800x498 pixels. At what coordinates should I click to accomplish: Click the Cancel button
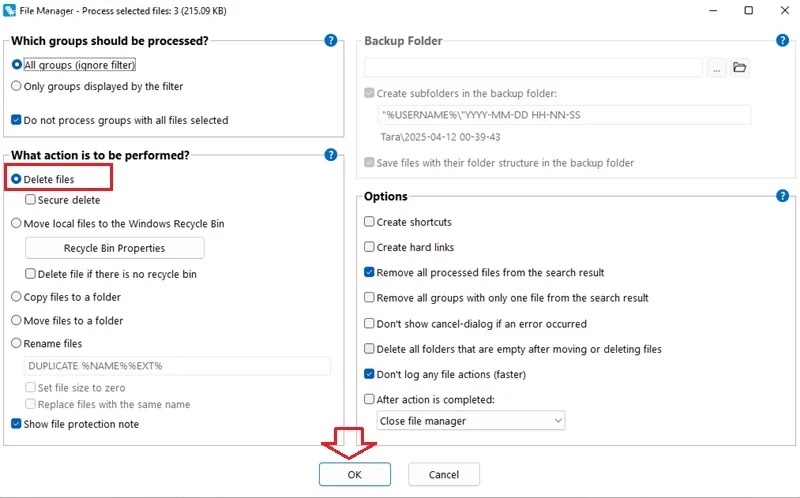(x=443, y=475)
